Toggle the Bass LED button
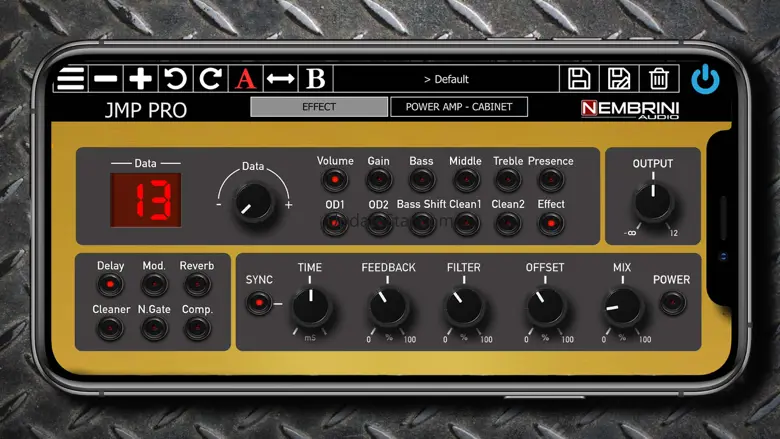The height and width of the screenshot is (439, 780). [422, 179]
